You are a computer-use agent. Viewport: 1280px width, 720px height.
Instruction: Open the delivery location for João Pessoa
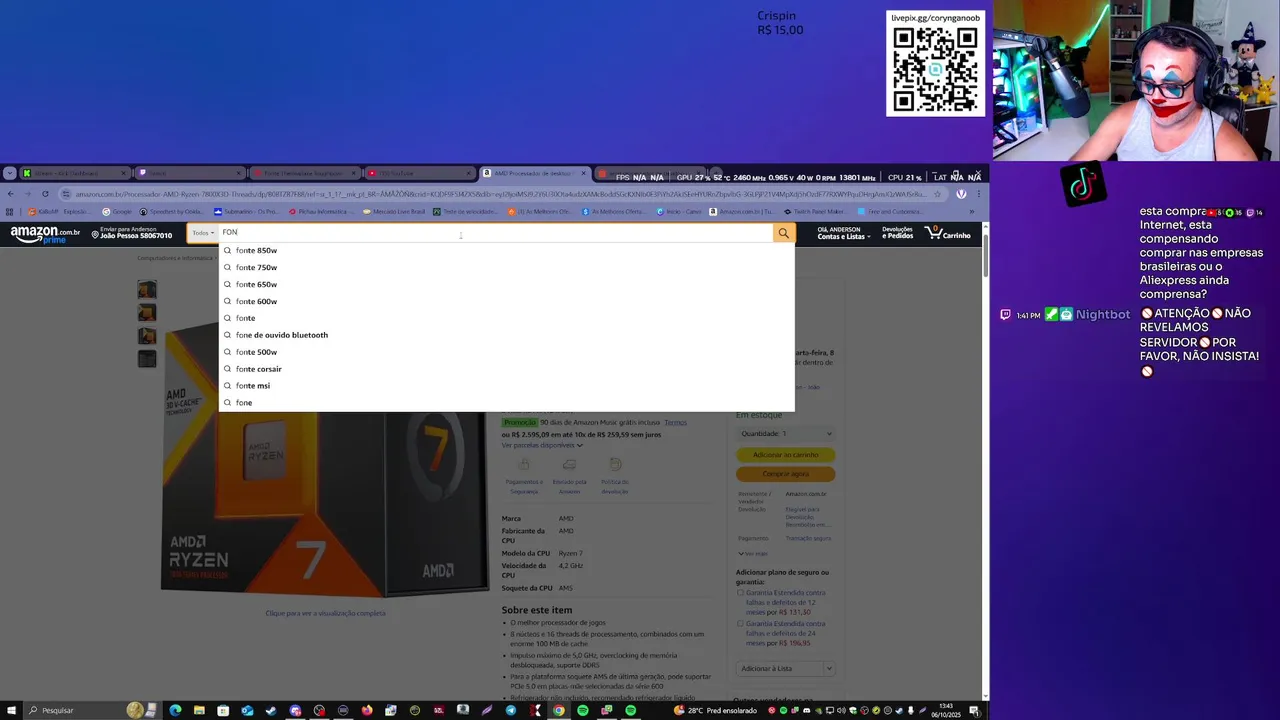(132, 233)
